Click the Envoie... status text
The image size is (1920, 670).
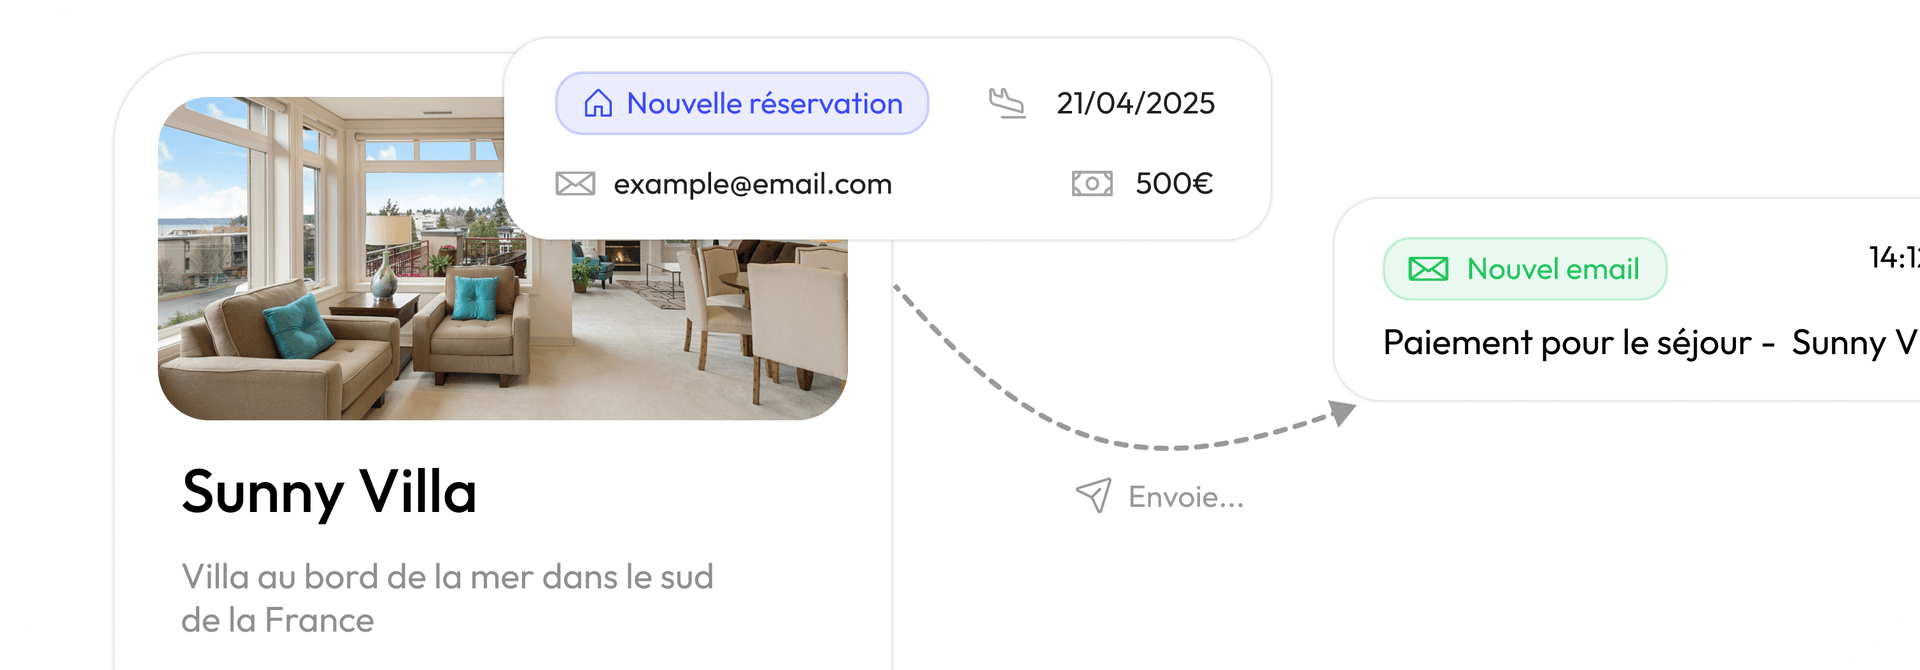tap(1185, 497)
